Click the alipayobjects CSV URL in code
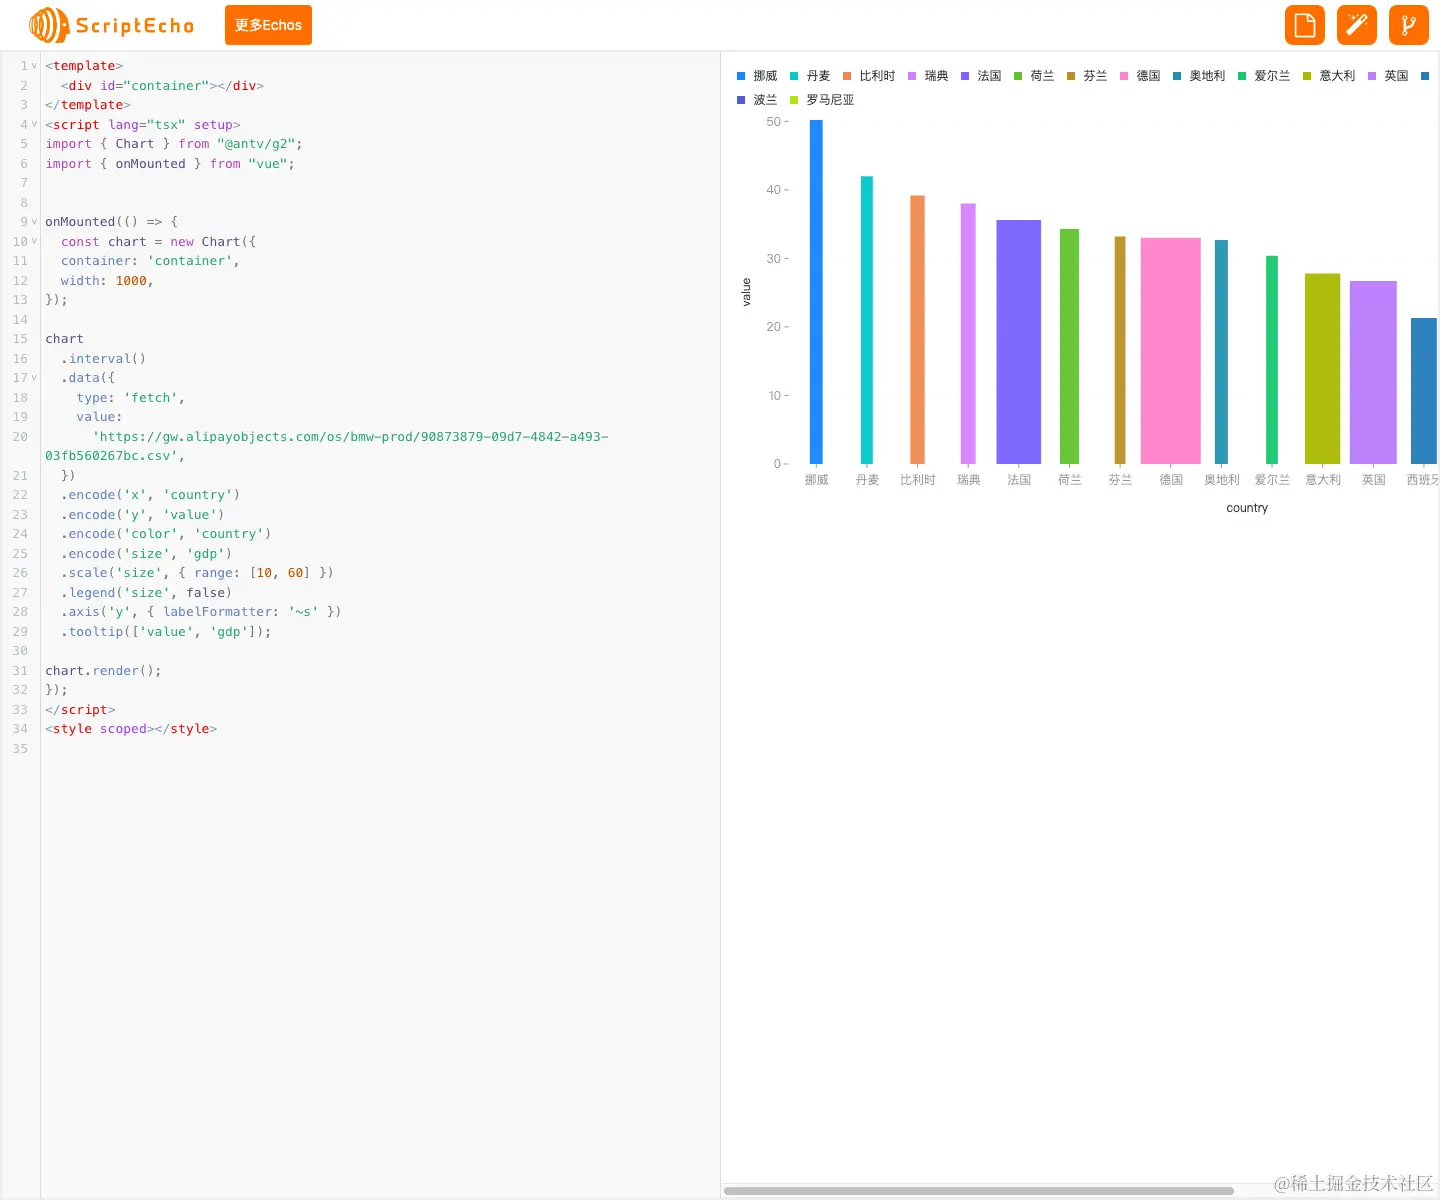 (326, 446)
